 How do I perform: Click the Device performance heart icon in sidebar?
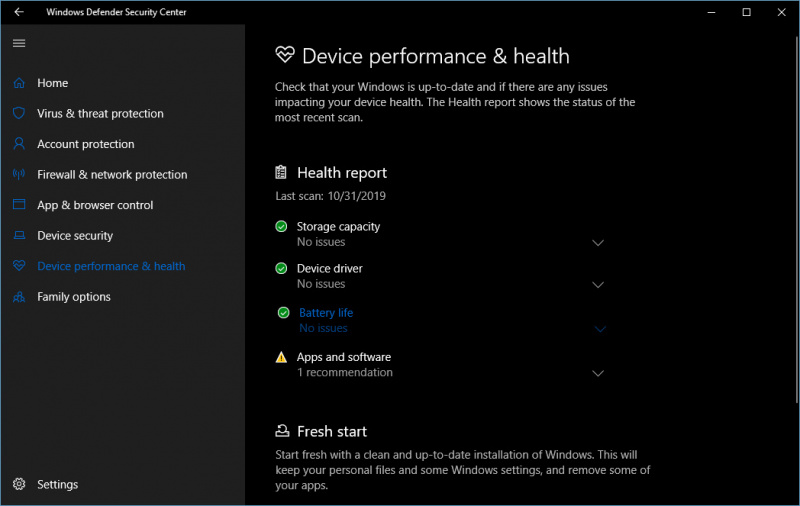coord(19,266)
